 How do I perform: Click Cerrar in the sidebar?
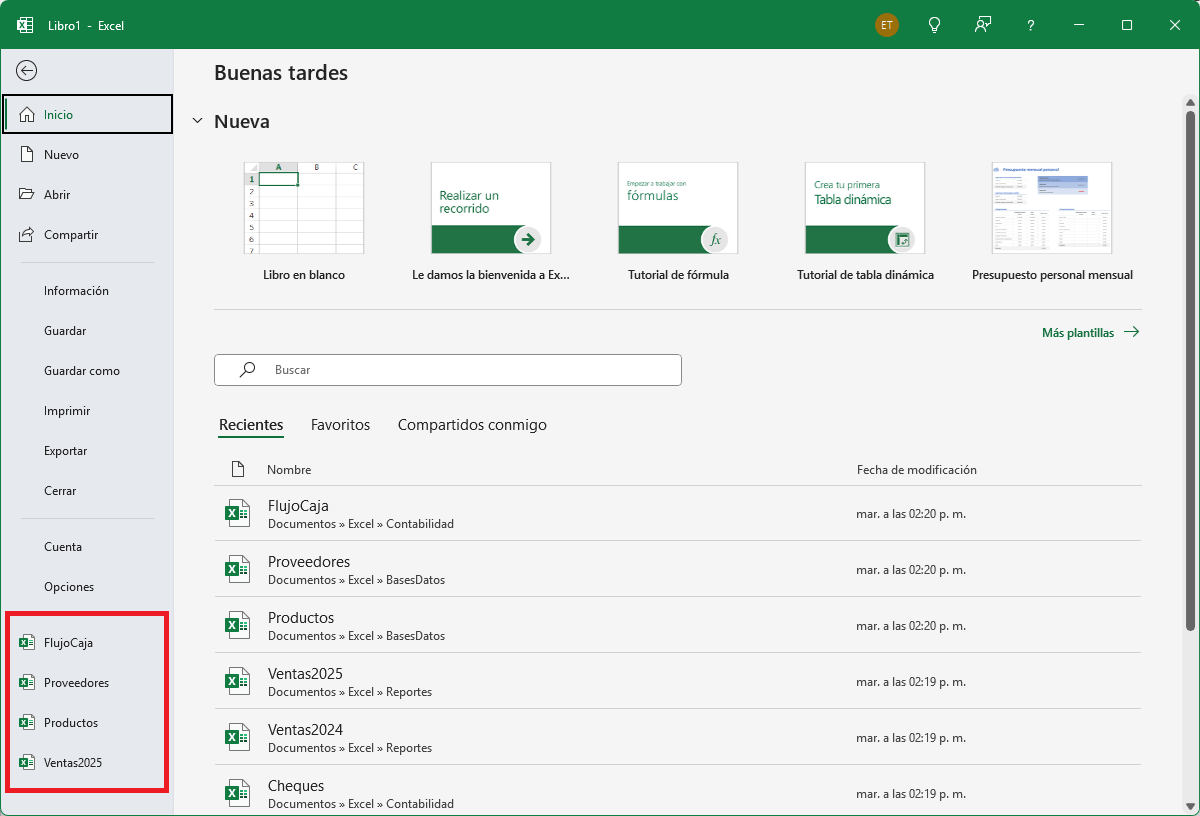(x=88, y=491)
